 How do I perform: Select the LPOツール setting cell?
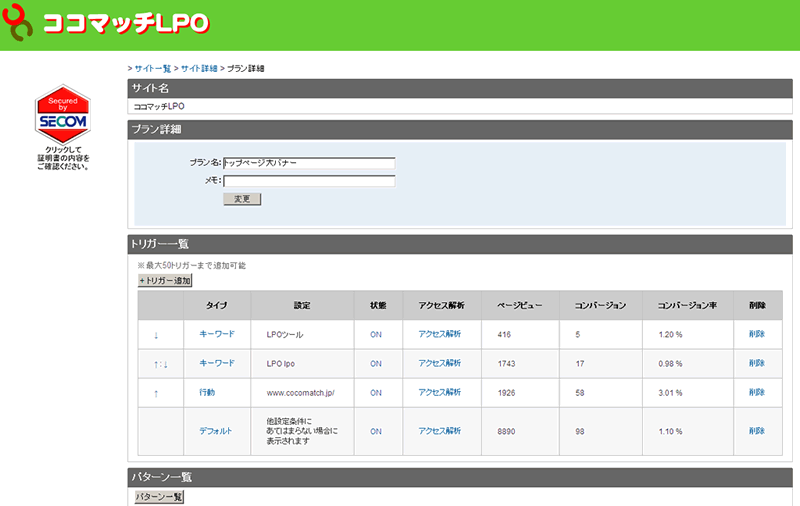pyautogui.click(x=302, y=335)
